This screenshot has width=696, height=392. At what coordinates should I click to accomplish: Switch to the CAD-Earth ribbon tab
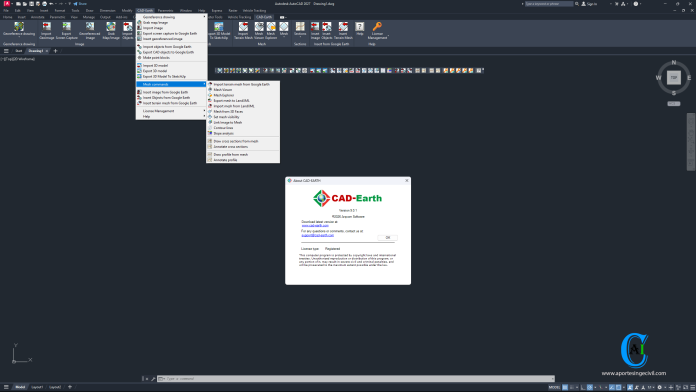(x=264, y=17)
